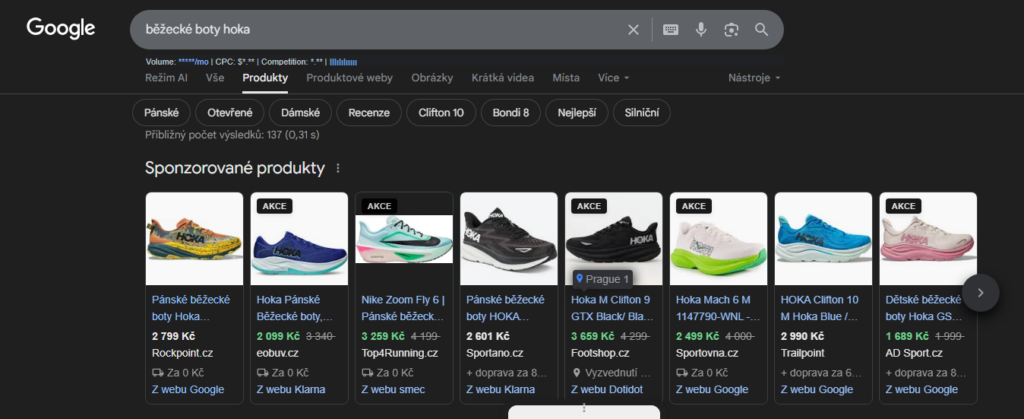Select the Bondi 8 filter chip

tap(510, 113)
